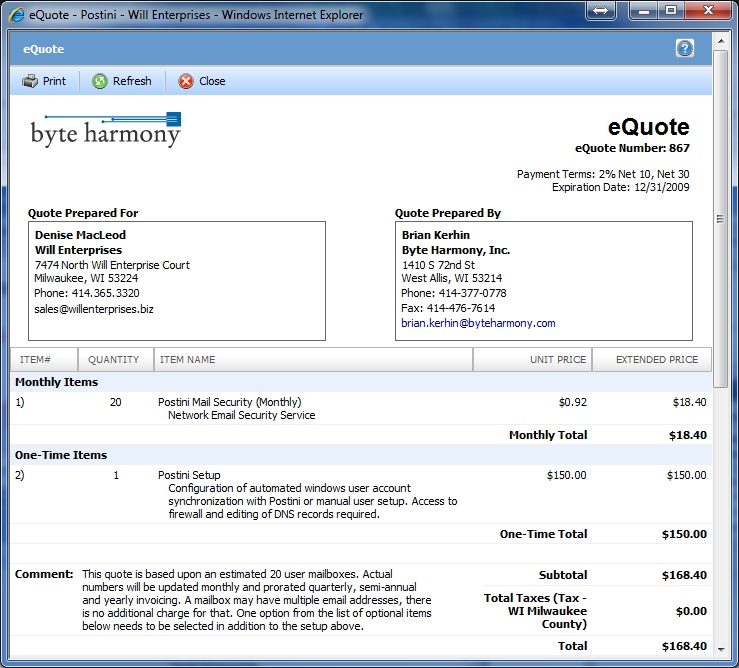
Task: Minimize the Internet Explorer window
Action: (644, 10)
